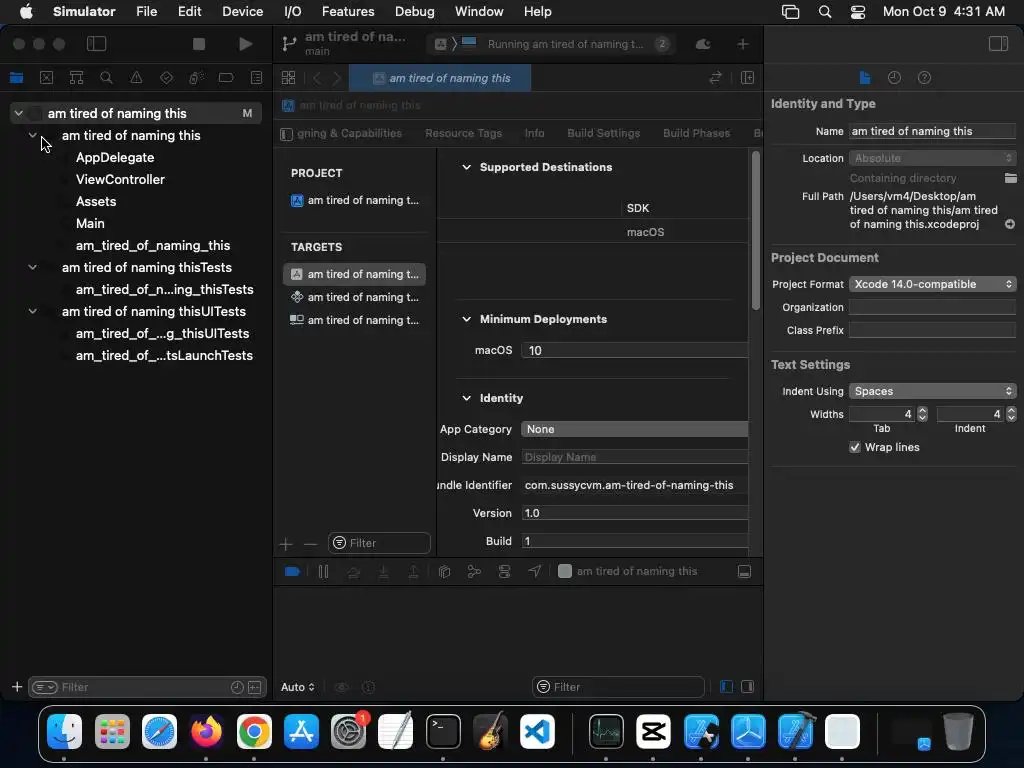This screenshot has width=1024, height=768.
Task: Toggle the Wrap lines checkbox
Action: pos(854,447)
